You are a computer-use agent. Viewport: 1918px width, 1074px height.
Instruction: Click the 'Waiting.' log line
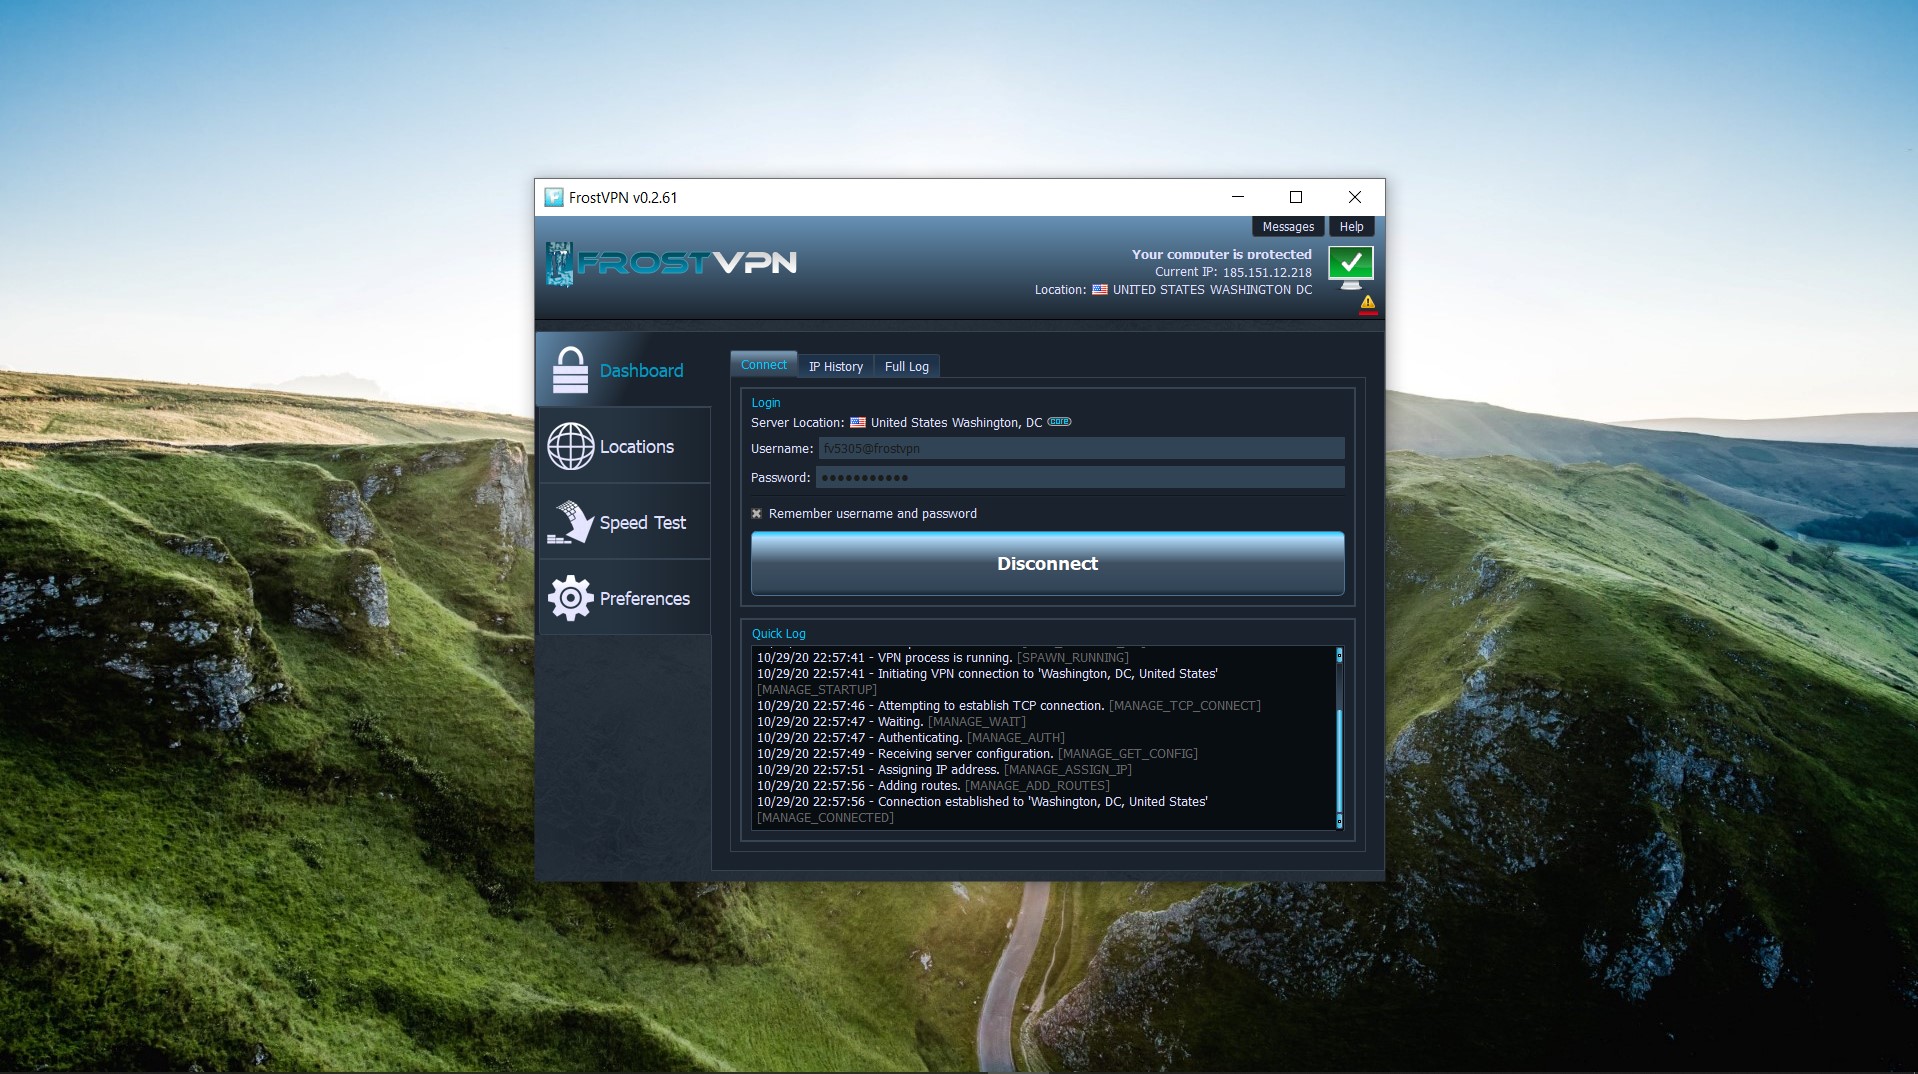pos(891,722)
